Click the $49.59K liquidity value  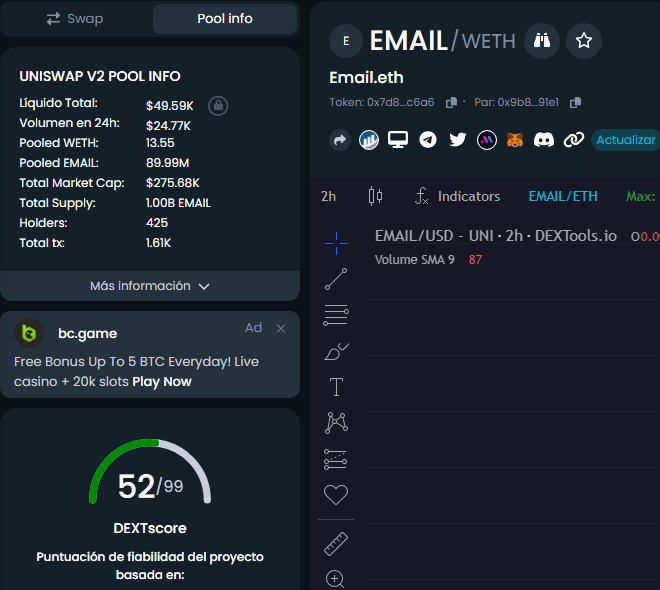click(170, 106)
